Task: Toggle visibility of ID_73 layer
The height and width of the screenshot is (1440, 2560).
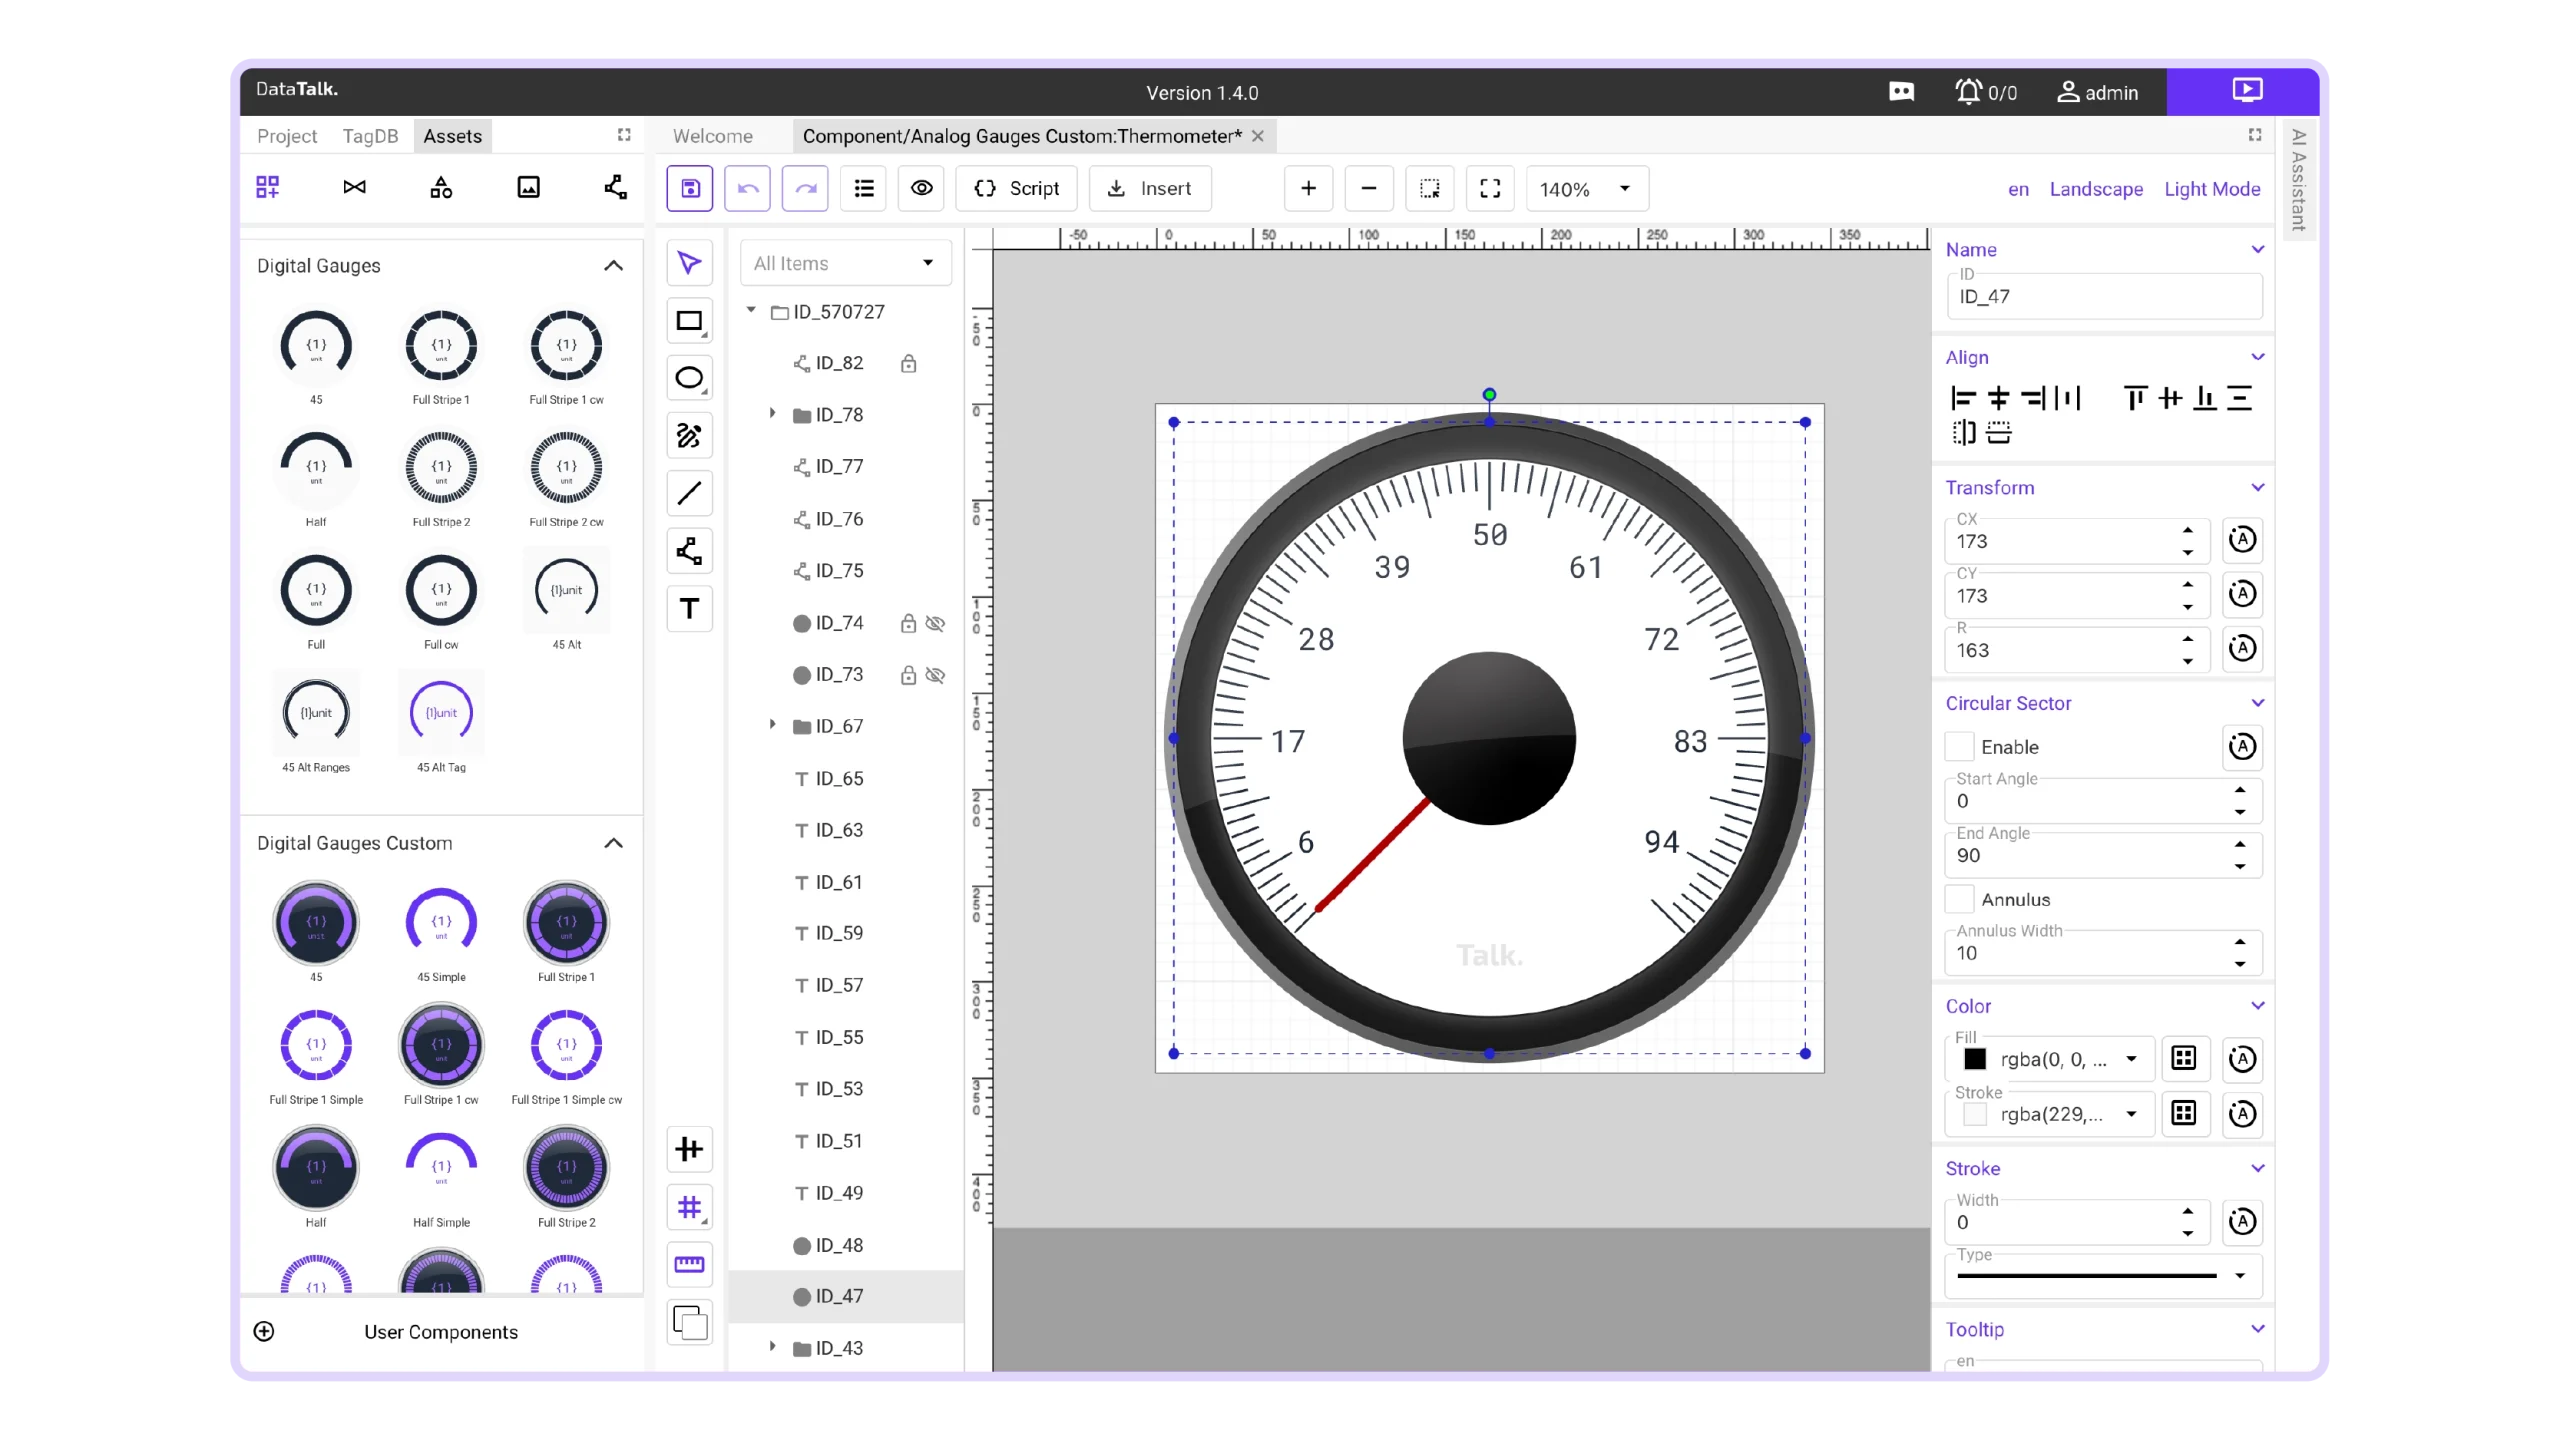Action: 935,675
